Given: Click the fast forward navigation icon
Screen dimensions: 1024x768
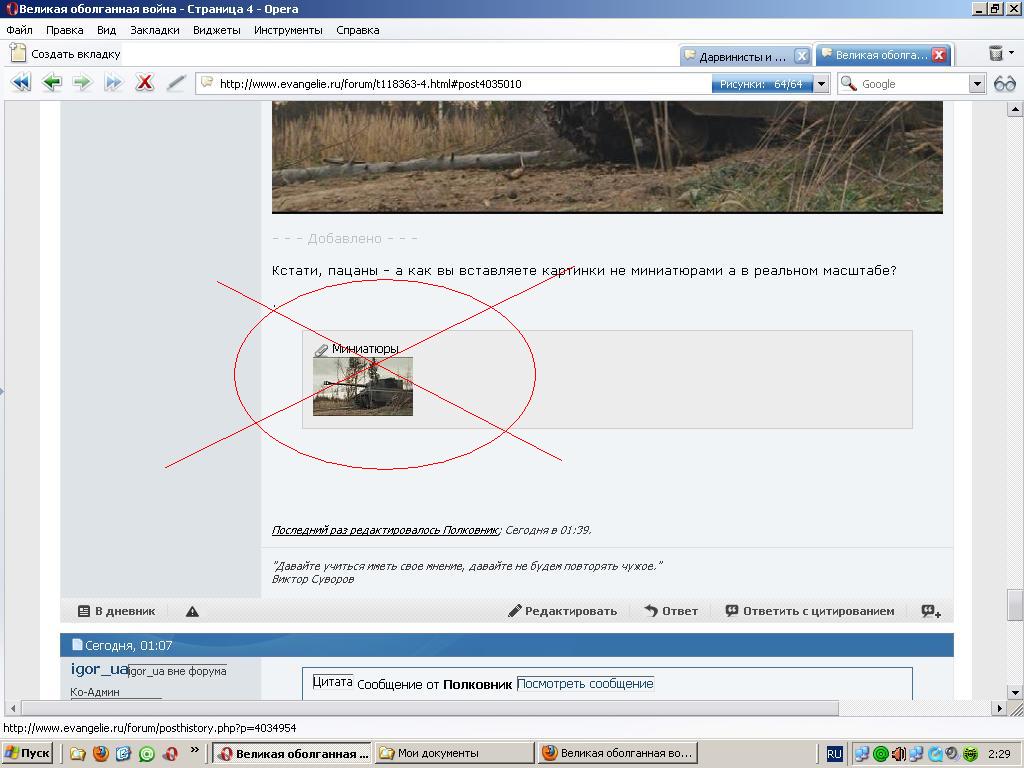Looking at the screenshot, I should click(113, 84).
